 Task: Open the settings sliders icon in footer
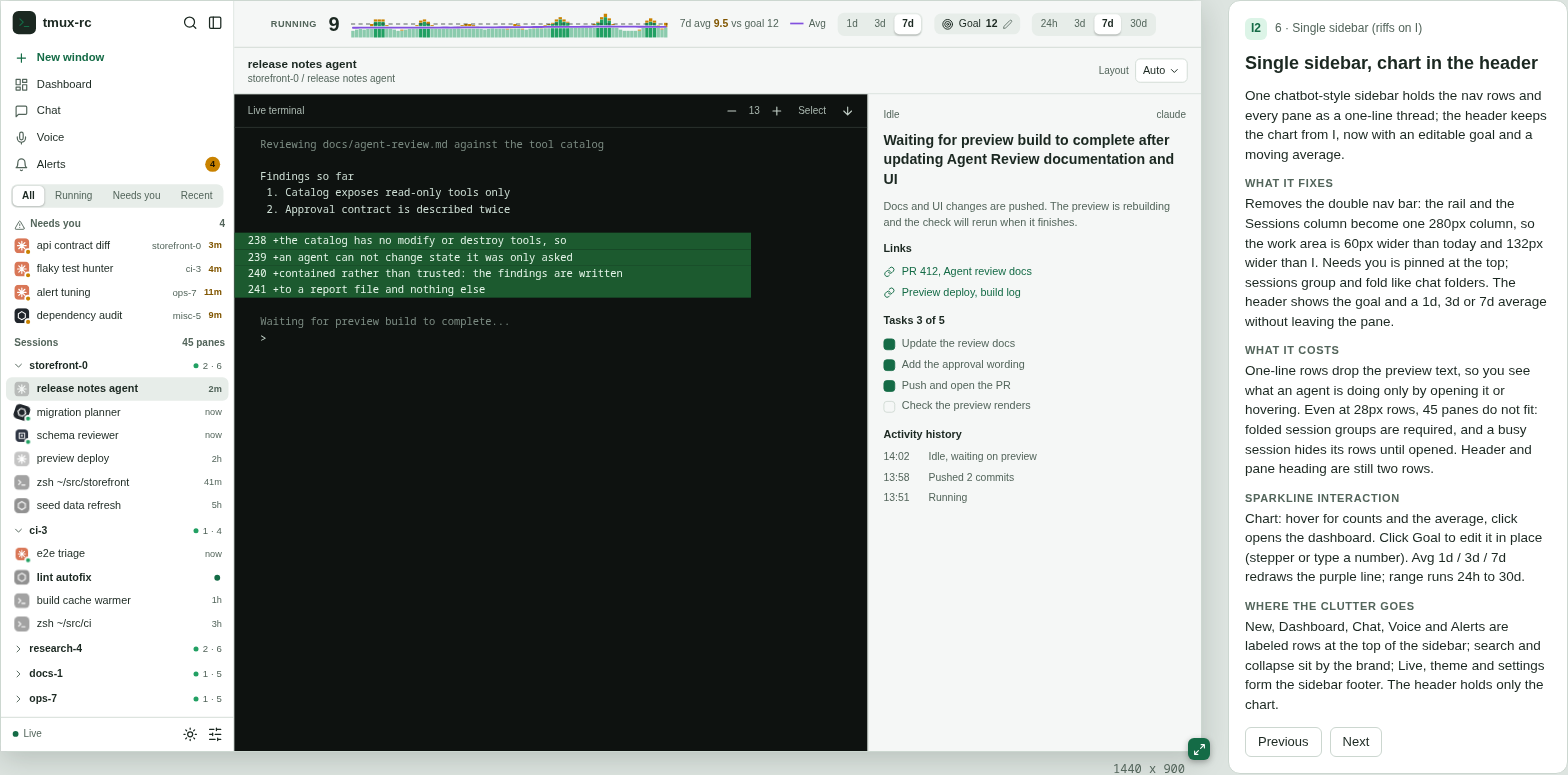(x=215, y=734)
